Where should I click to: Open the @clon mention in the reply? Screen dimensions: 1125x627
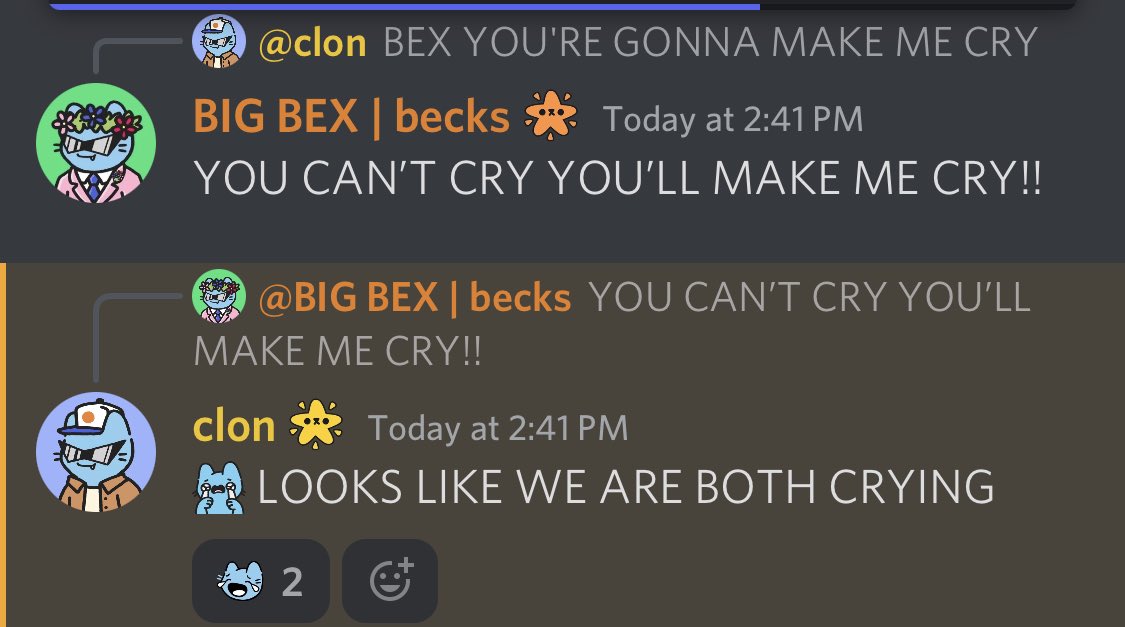[312, 42]
